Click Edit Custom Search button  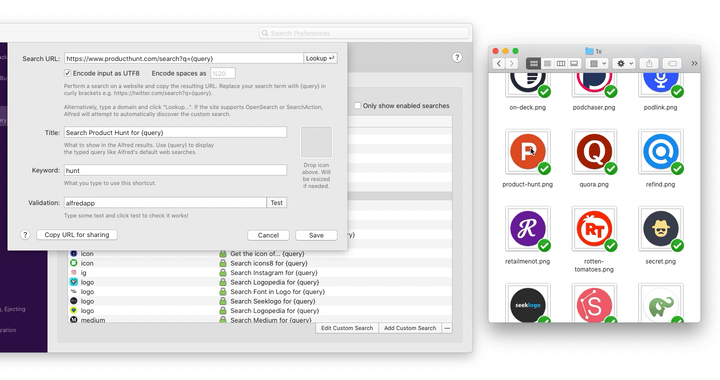tap(347, 328)
